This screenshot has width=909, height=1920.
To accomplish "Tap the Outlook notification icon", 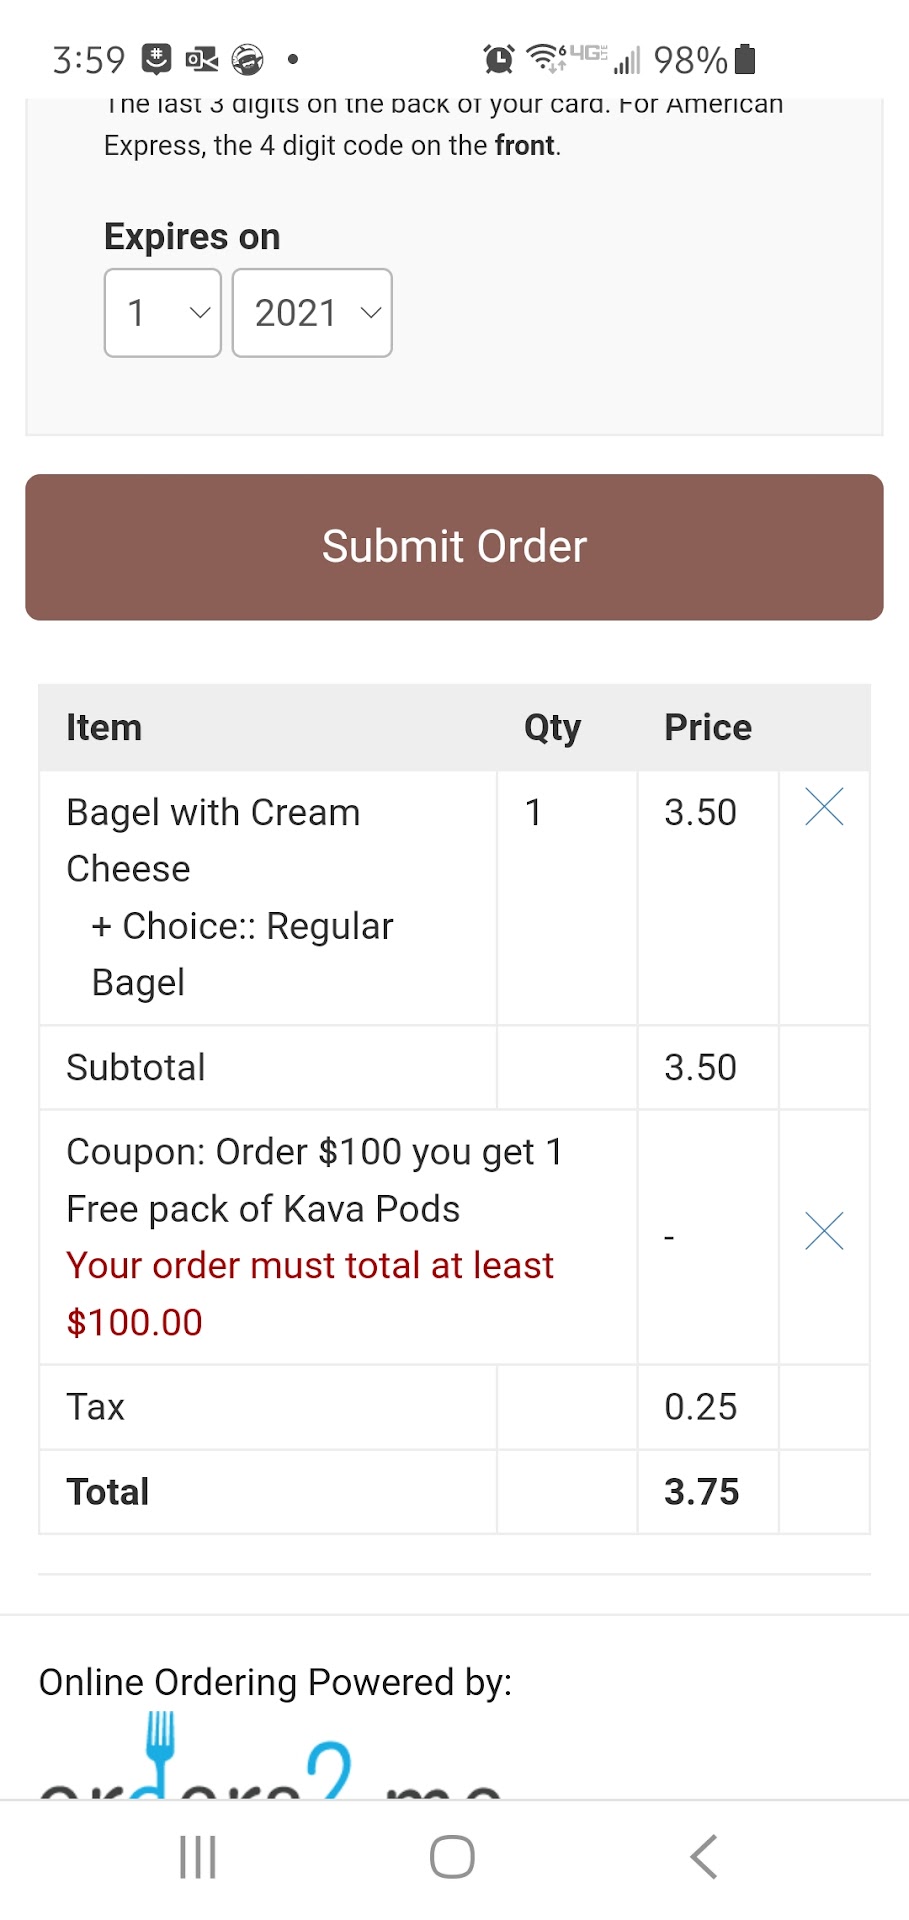I will pyautogui.click(x=201, y=60).
